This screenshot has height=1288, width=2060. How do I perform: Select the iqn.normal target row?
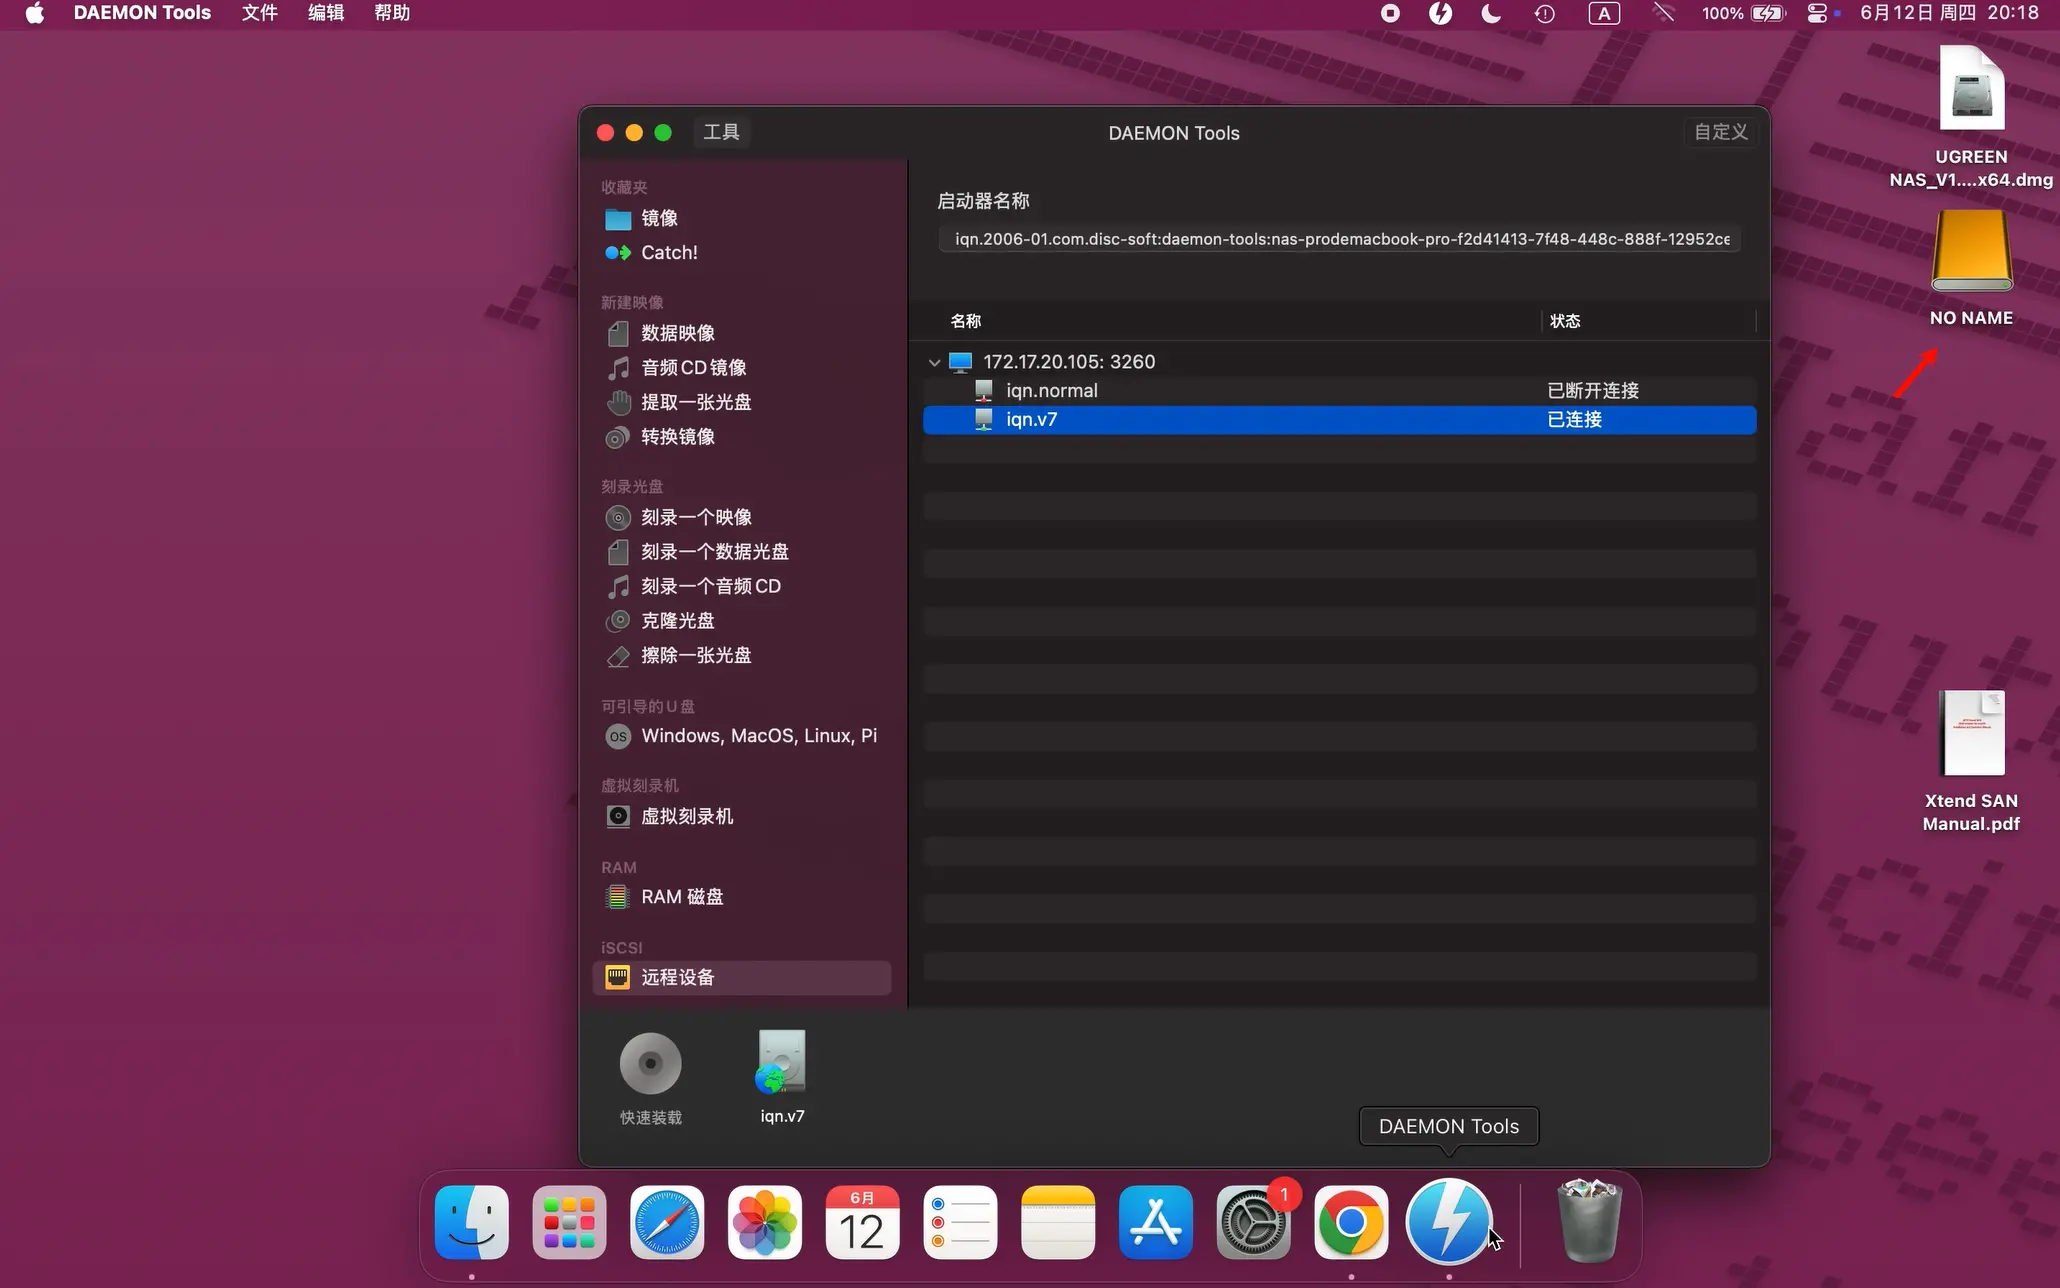click(x=1339, y=391)
